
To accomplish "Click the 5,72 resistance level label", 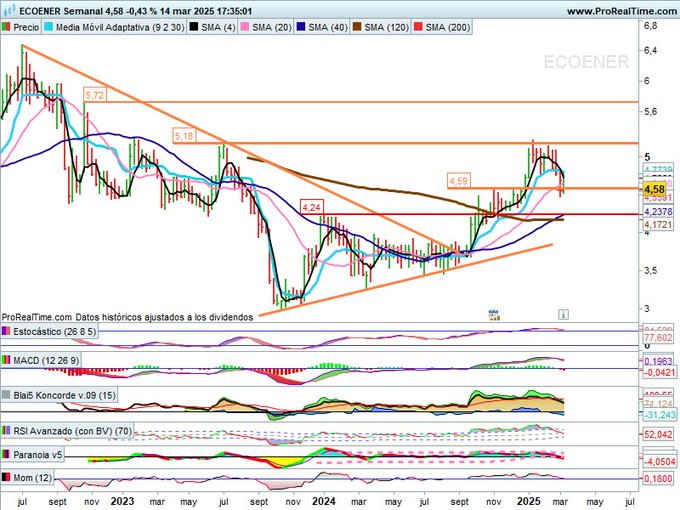I will pos(95,95).
